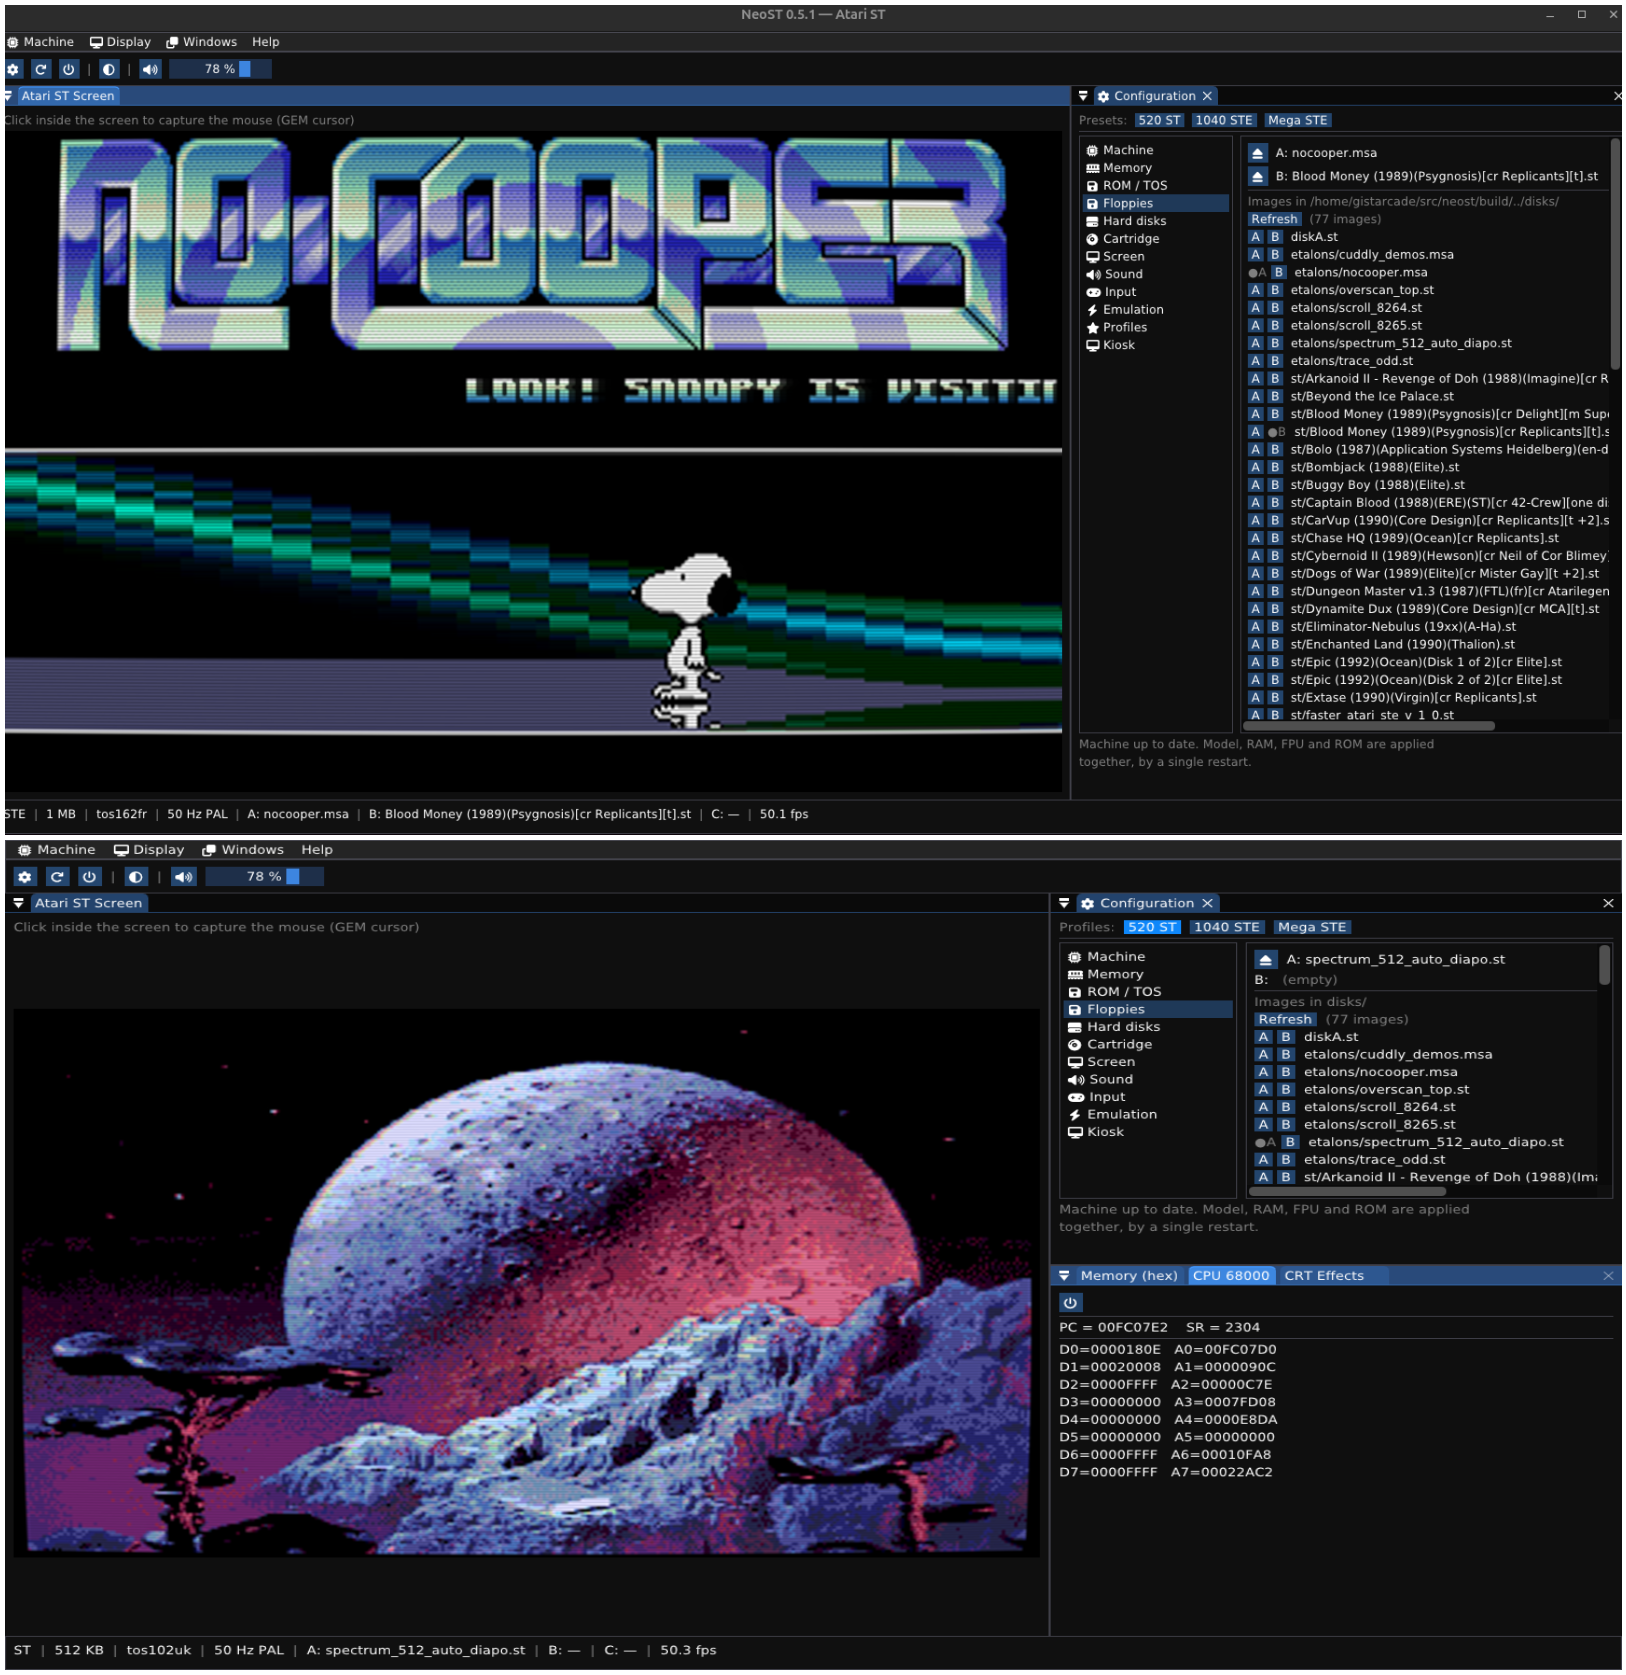This screenshot has height=1675, width=1626.
Task: Click the 78 % volume slider in upper window
Action: (220, 70)
